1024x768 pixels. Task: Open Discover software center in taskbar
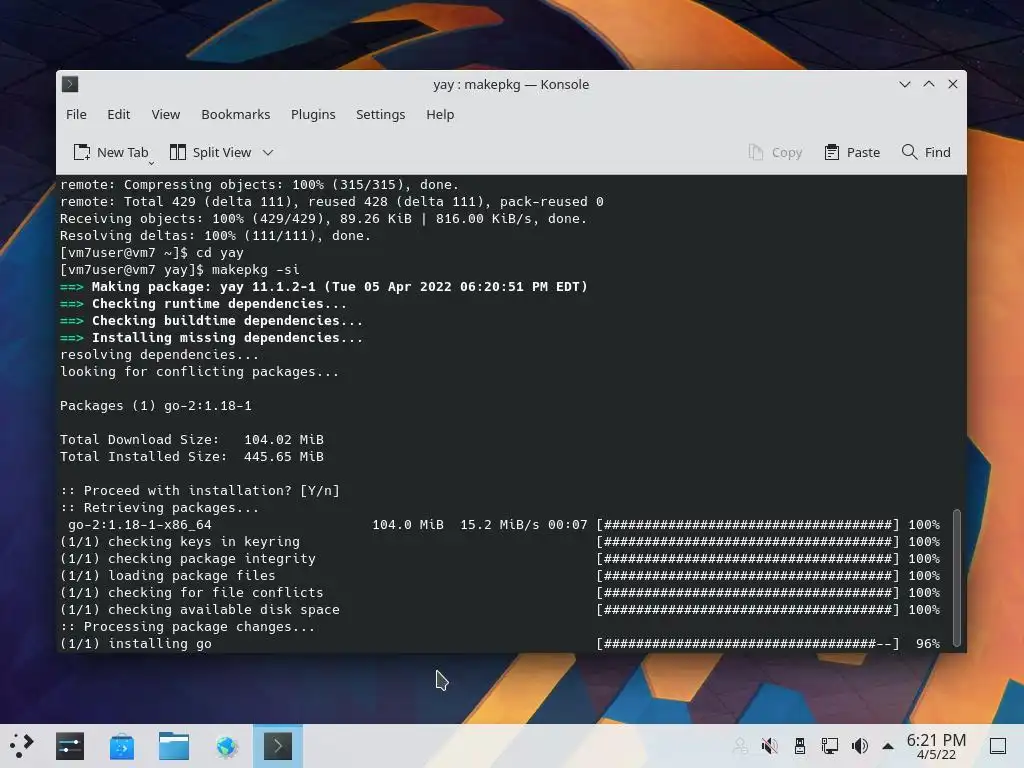121,746
